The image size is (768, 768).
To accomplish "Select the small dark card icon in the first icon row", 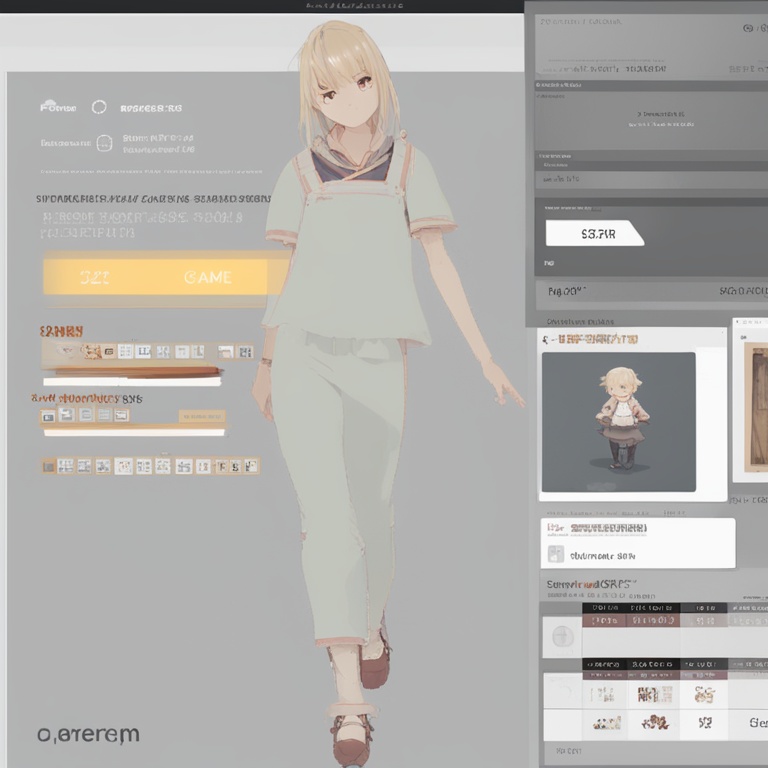I will (x=109, y=351).
